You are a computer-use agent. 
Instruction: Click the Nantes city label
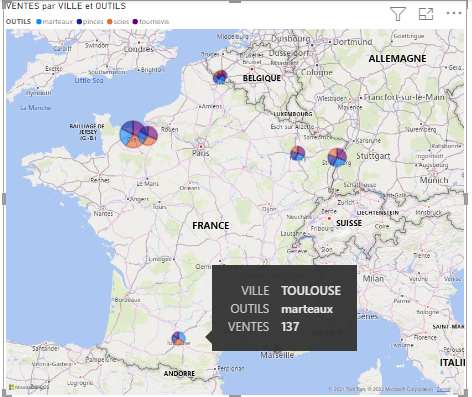click(x=103, y=214)
